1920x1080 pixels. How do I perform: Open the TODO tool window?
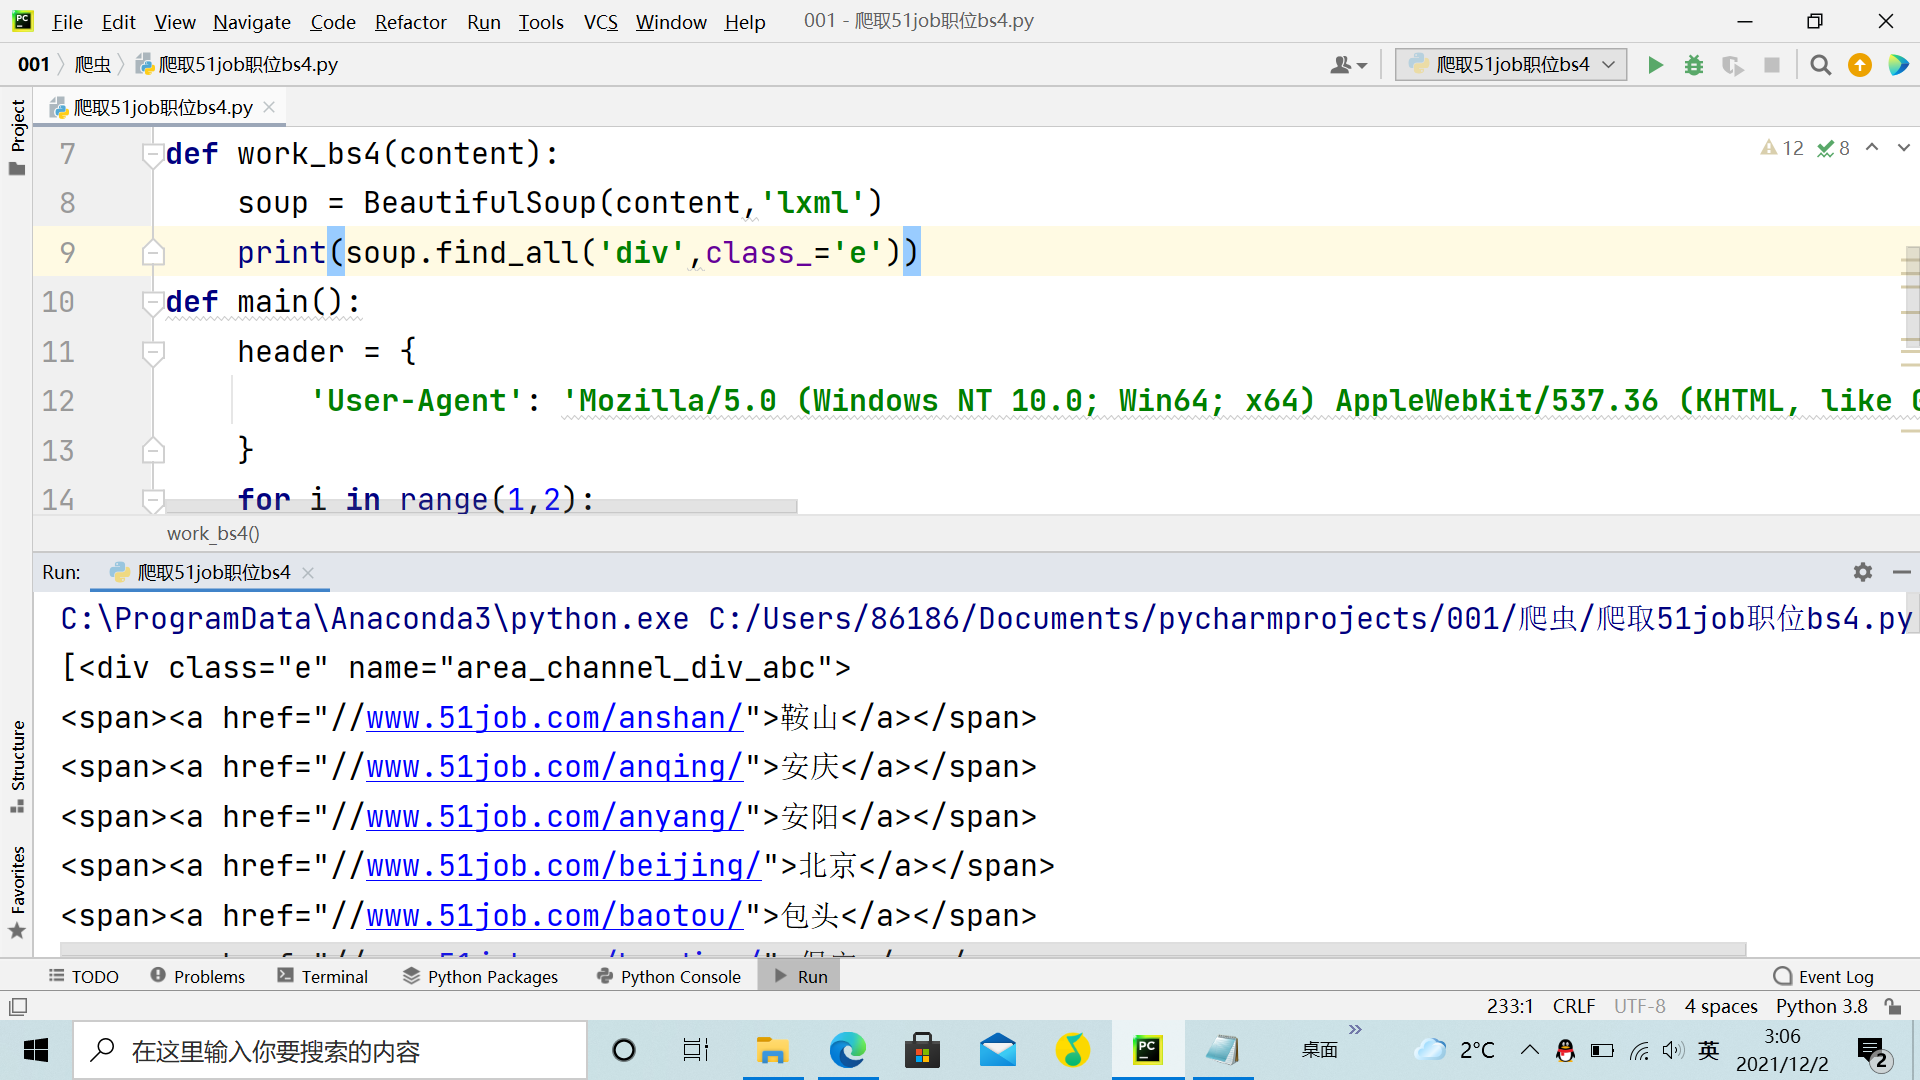click(x=84, y=976)
